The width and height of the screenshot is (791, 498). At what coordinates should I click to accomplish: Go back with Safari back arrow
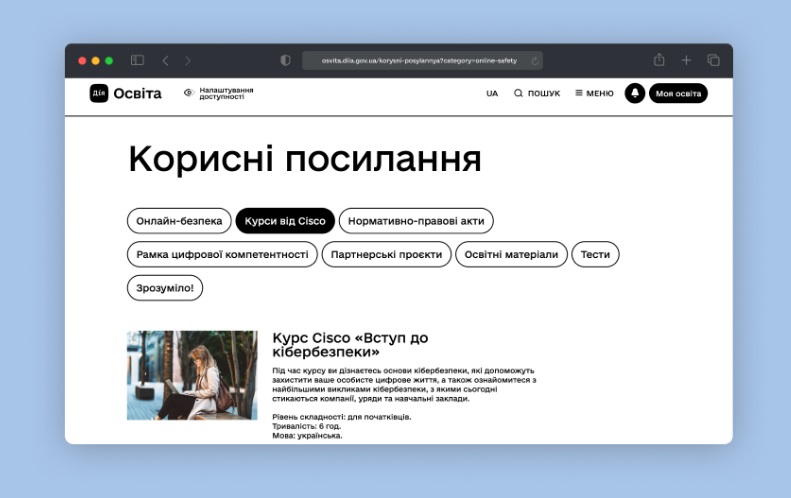click(166, 60)
